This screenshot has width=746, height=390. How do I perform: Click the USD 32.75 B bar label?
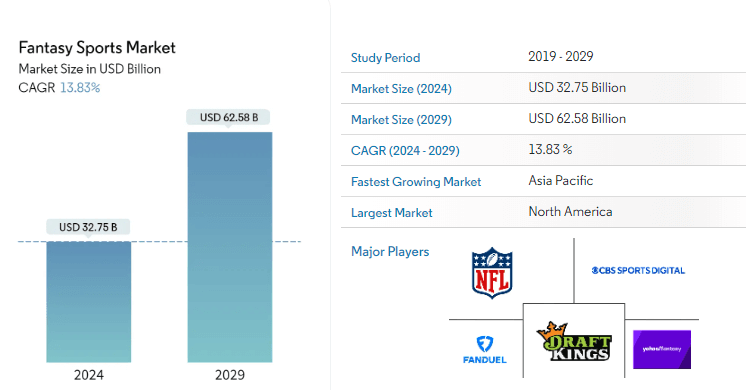point(88,227)
